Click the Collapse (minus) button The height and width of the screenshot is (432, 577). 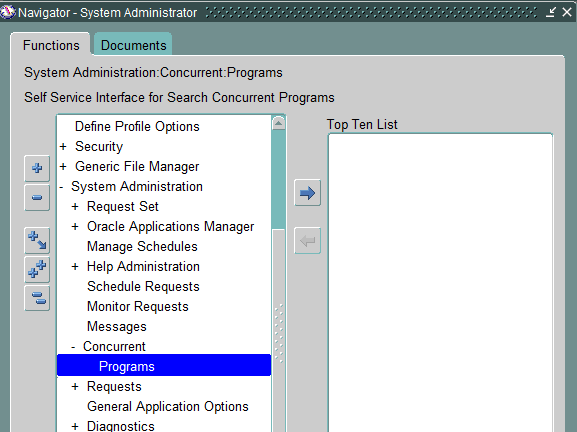[37, 198]
